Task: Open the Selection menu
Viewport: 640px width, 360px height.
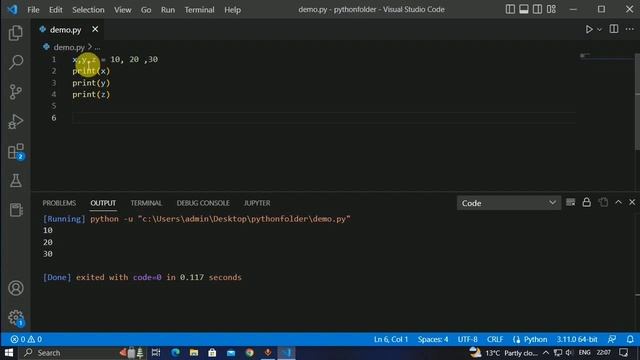Action: (88, 9)
